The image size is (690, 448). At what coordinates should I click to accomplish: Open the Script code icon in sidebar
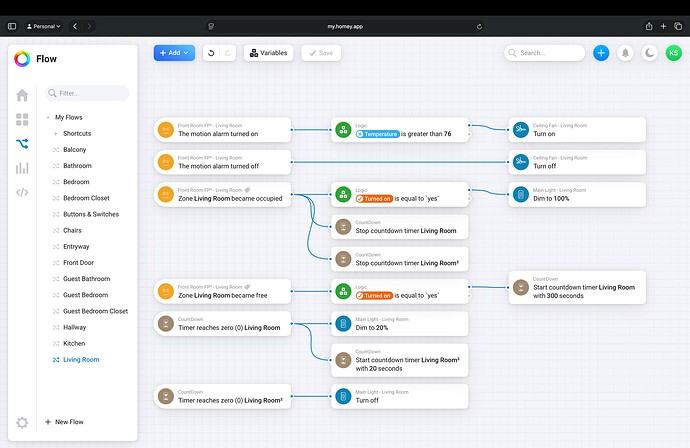(x=22, y=192)
